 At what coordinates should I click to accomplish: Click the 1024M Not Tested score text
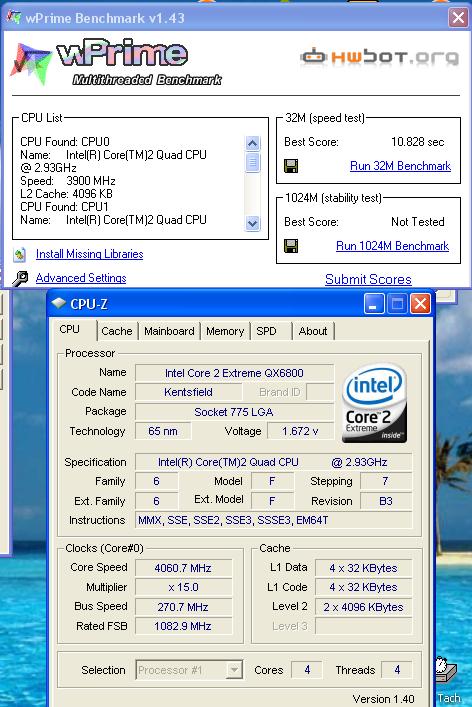(x=417, y=222)
